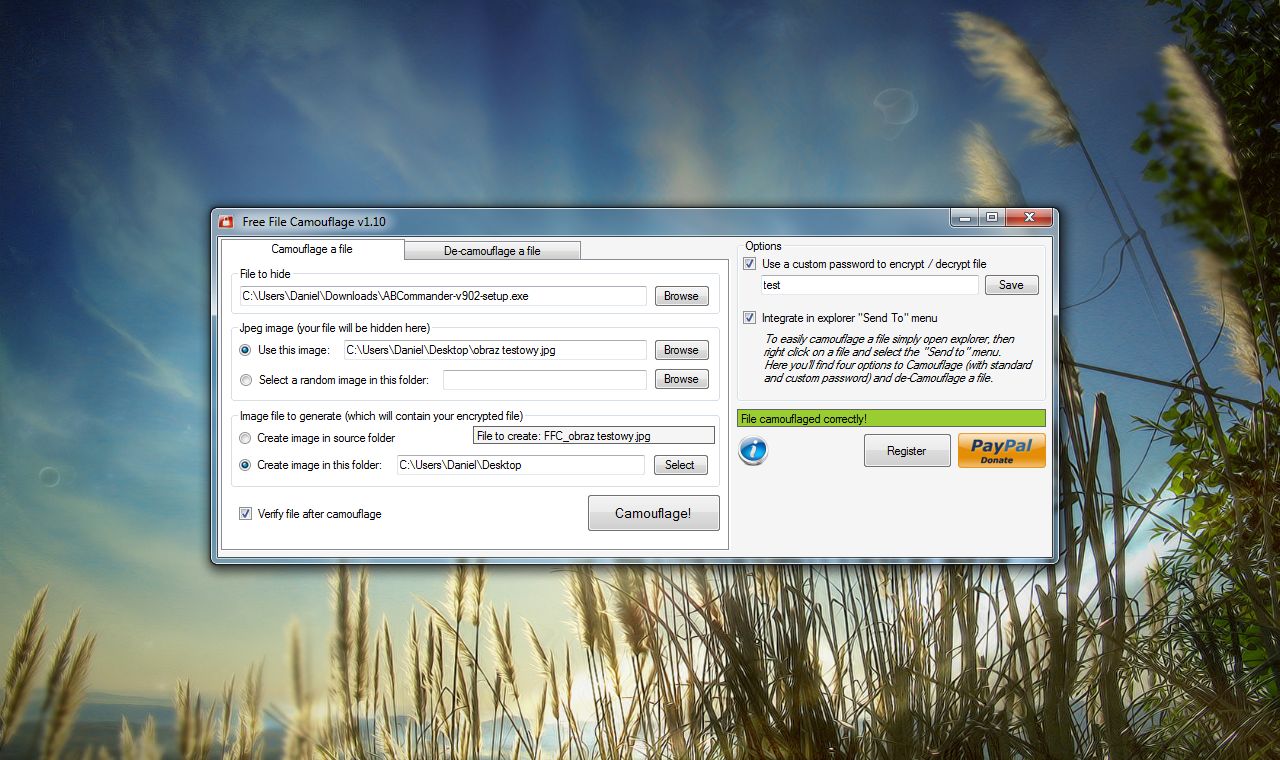Click the output folder path field
Image resolution: width=1280 pixels, height=760 pixels.
[520, 465]
